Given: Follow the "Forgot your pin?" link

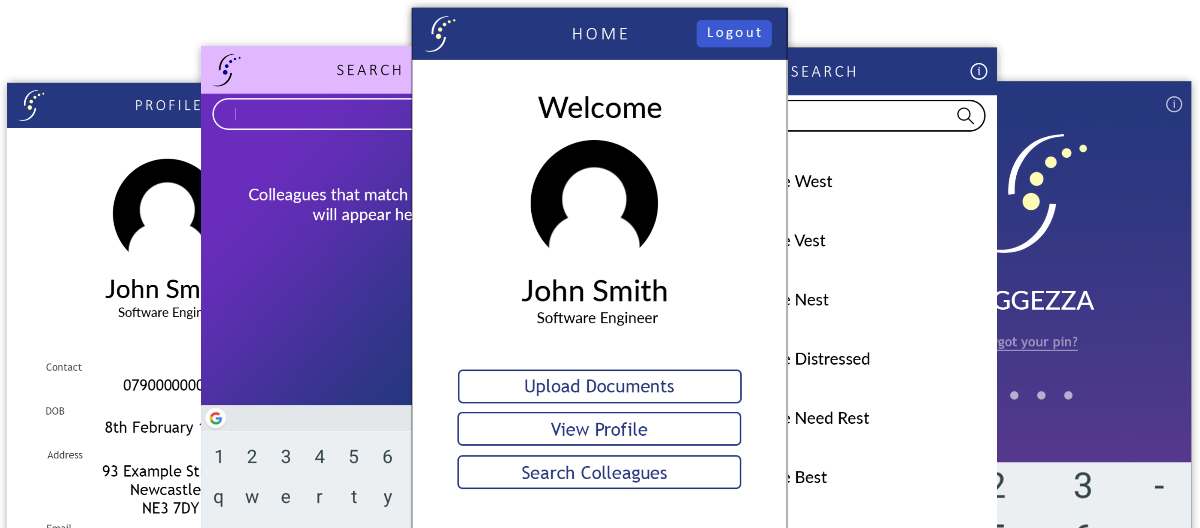Looking at the screenshot, I should pyautogui.click(x=1036, y=342).
